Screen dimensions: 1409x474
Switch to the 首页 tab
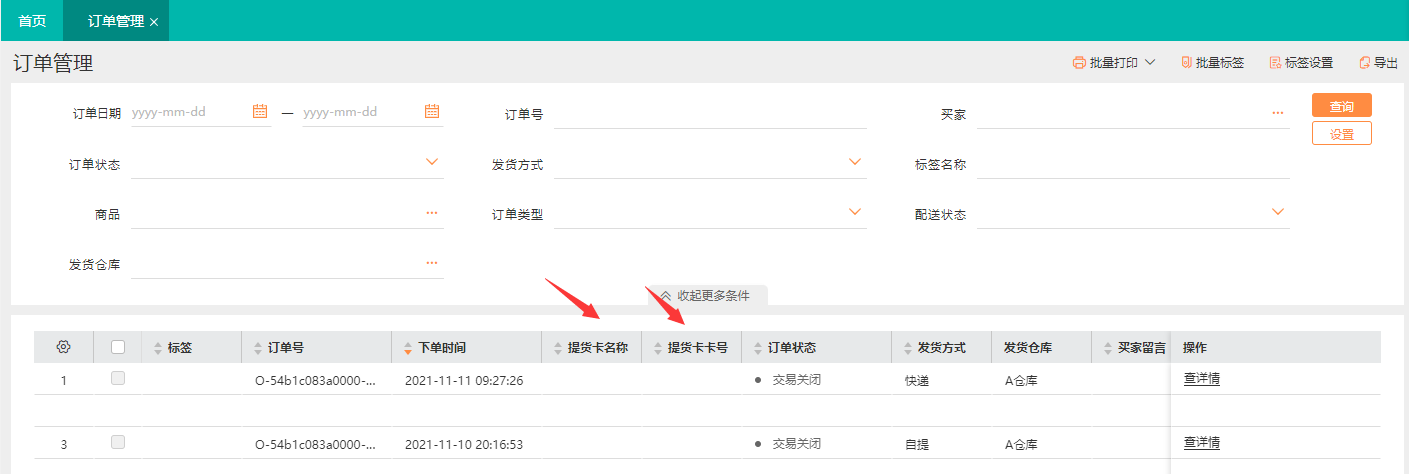point(32,21)
